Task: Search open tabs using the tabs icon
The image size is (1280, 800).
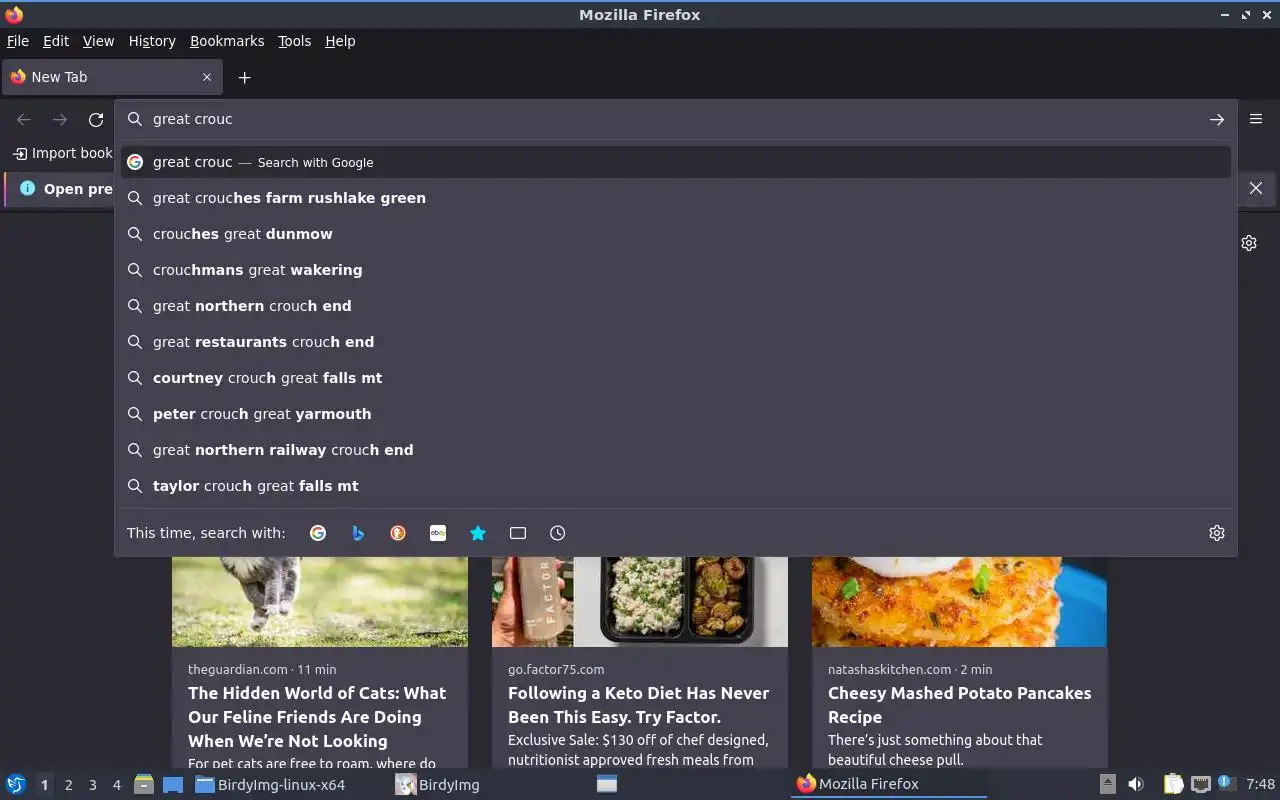Action: (x=518, y=533)
